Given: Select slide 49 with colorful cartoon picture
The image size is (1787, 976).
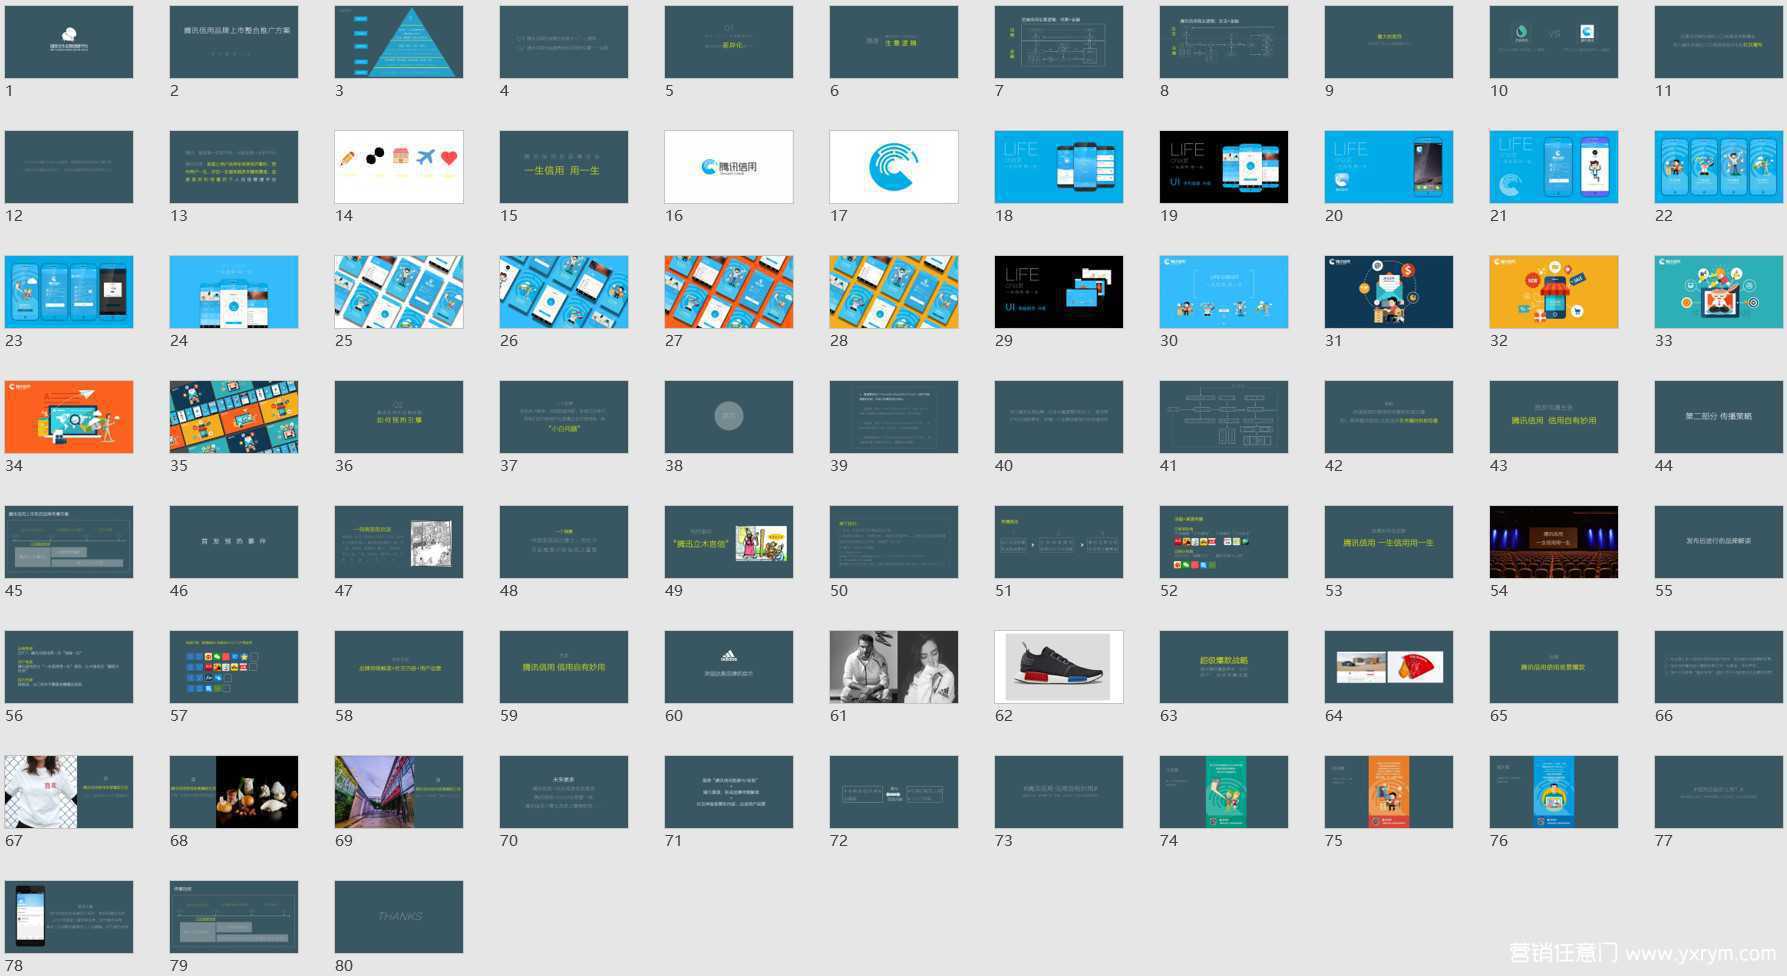Looking at the screenshot, I should [x=729, y=542].
